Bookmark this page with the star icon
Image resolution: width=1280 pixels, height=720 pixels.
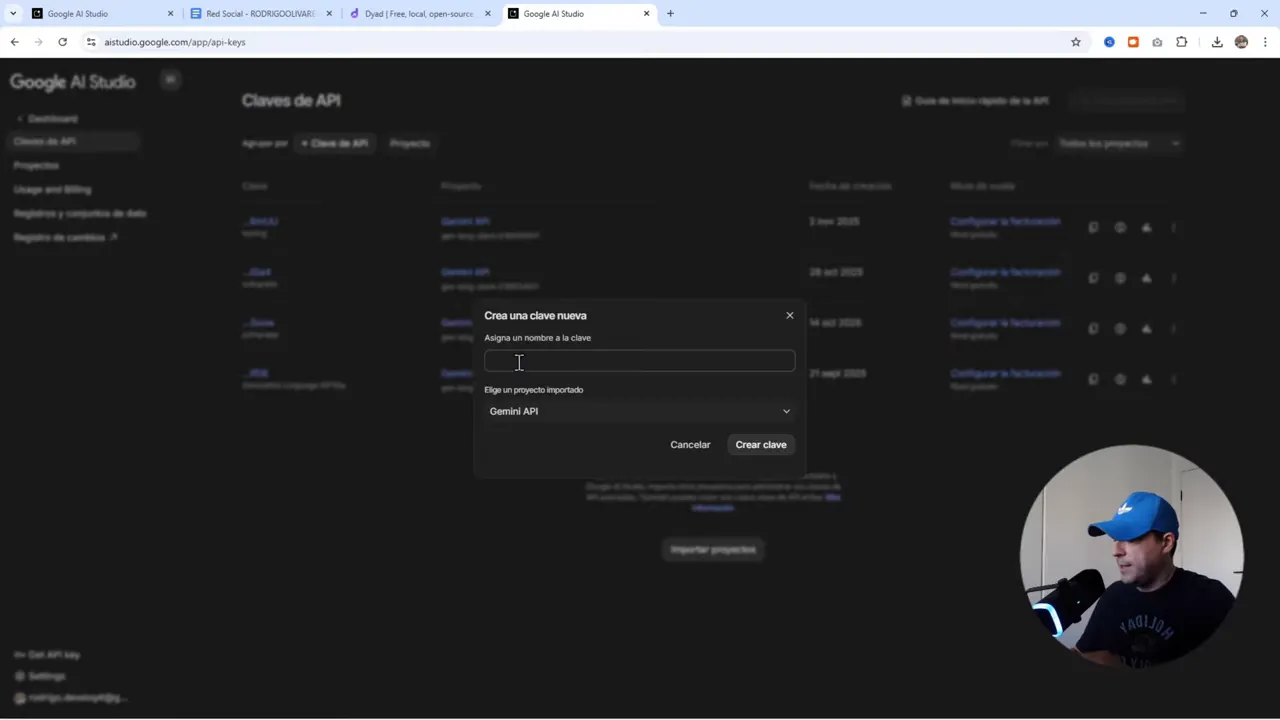(1075, 42)
